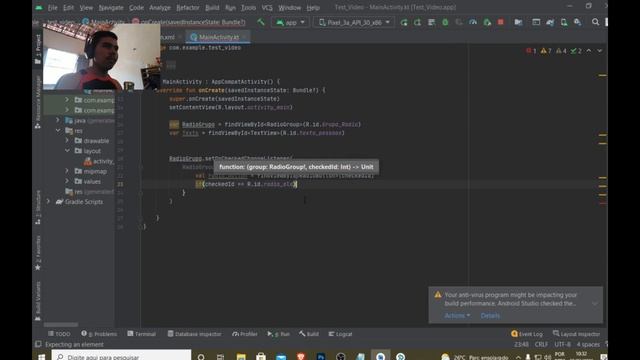The image size is (640, 360).
Task: Open the Database Inspector tool window
Action: 195,334
